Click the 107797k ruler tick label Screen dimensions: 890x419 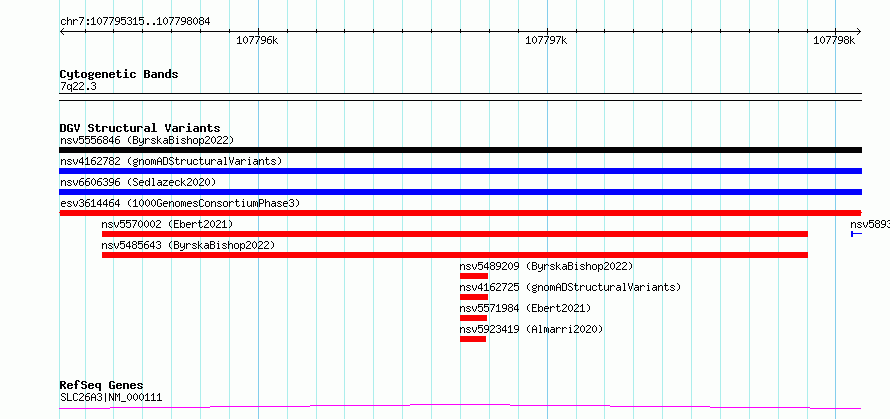546,40
